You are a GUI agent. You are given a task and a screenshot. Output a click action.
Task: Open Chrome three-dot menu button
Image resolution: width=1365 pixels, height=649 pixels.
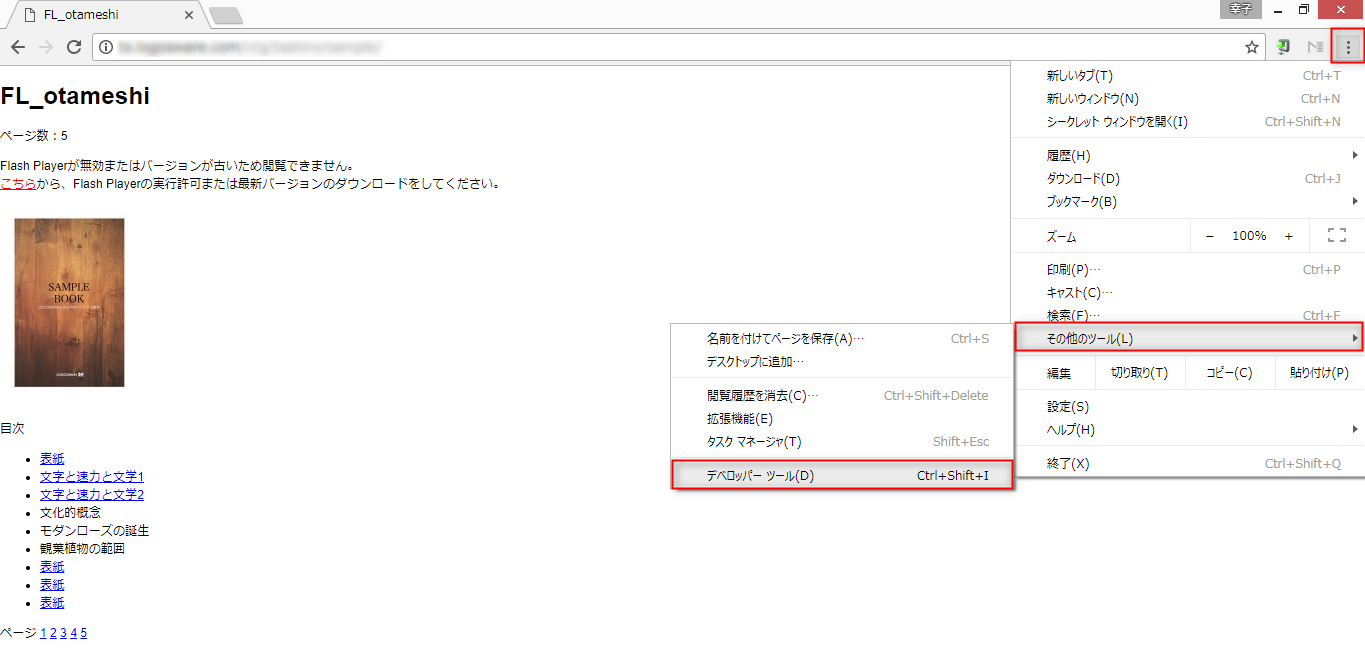[x=1348, y=47]
